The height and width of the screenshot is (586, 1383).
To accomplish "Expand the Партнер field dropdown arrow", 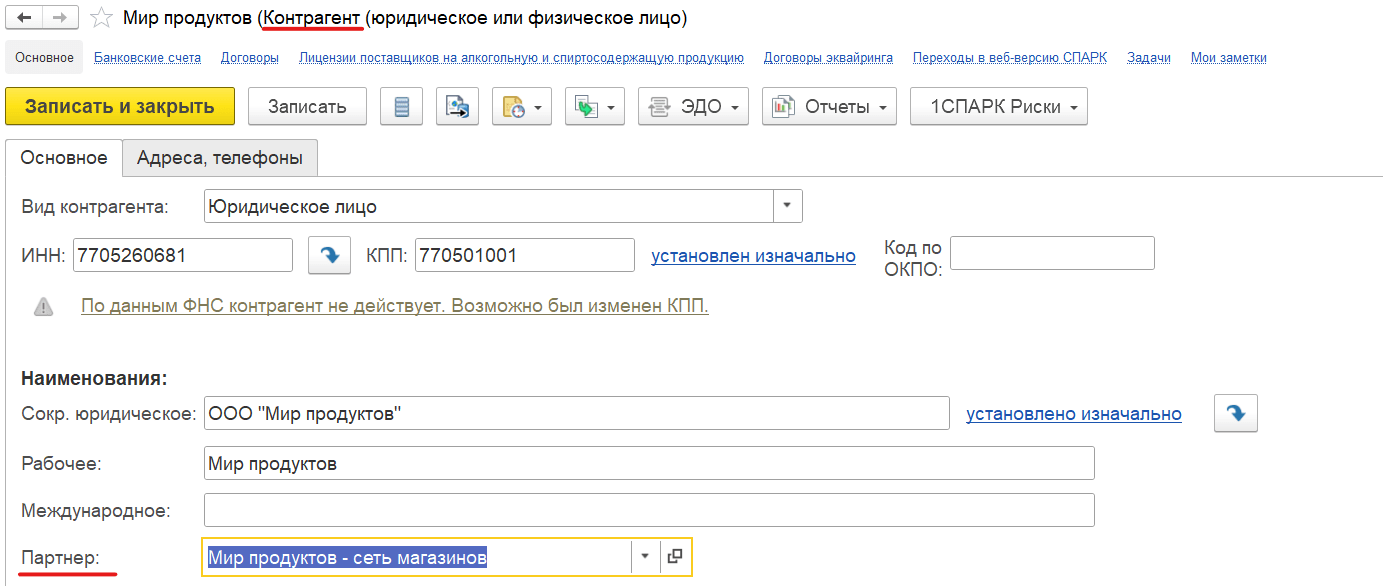I will 645,556.
